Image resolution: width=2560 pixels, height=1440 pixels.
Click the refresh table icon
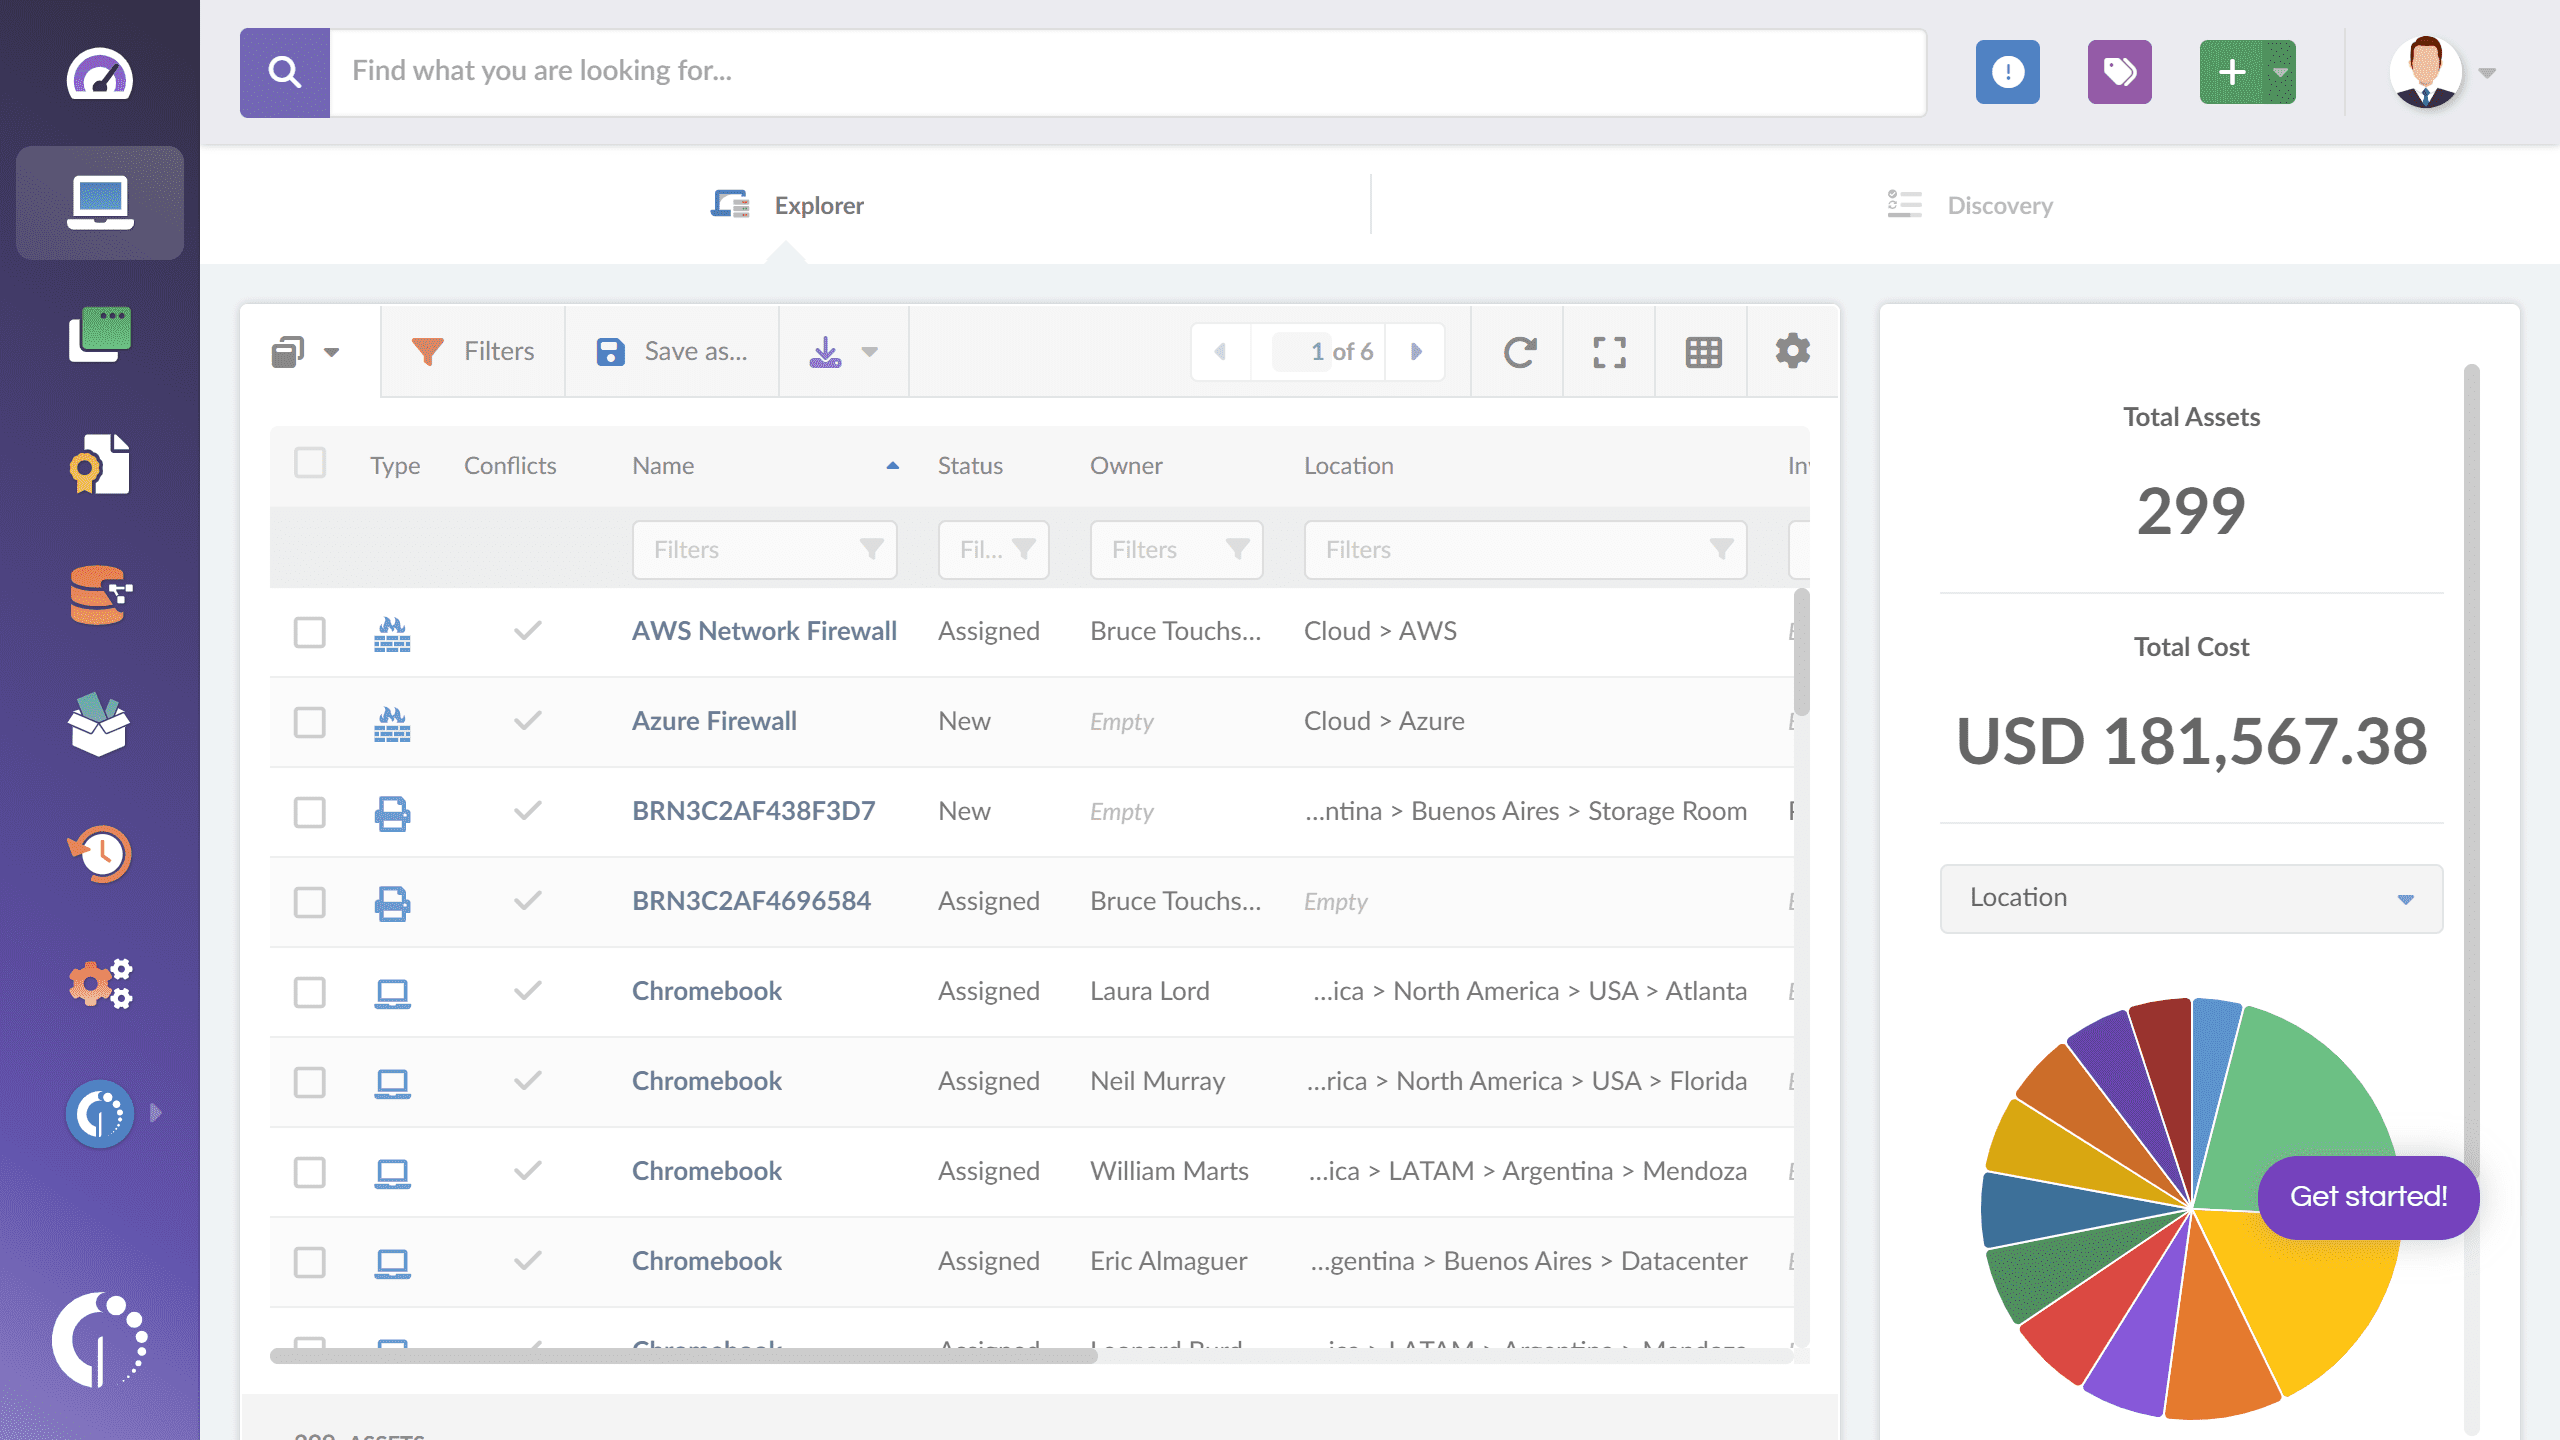1519,352
